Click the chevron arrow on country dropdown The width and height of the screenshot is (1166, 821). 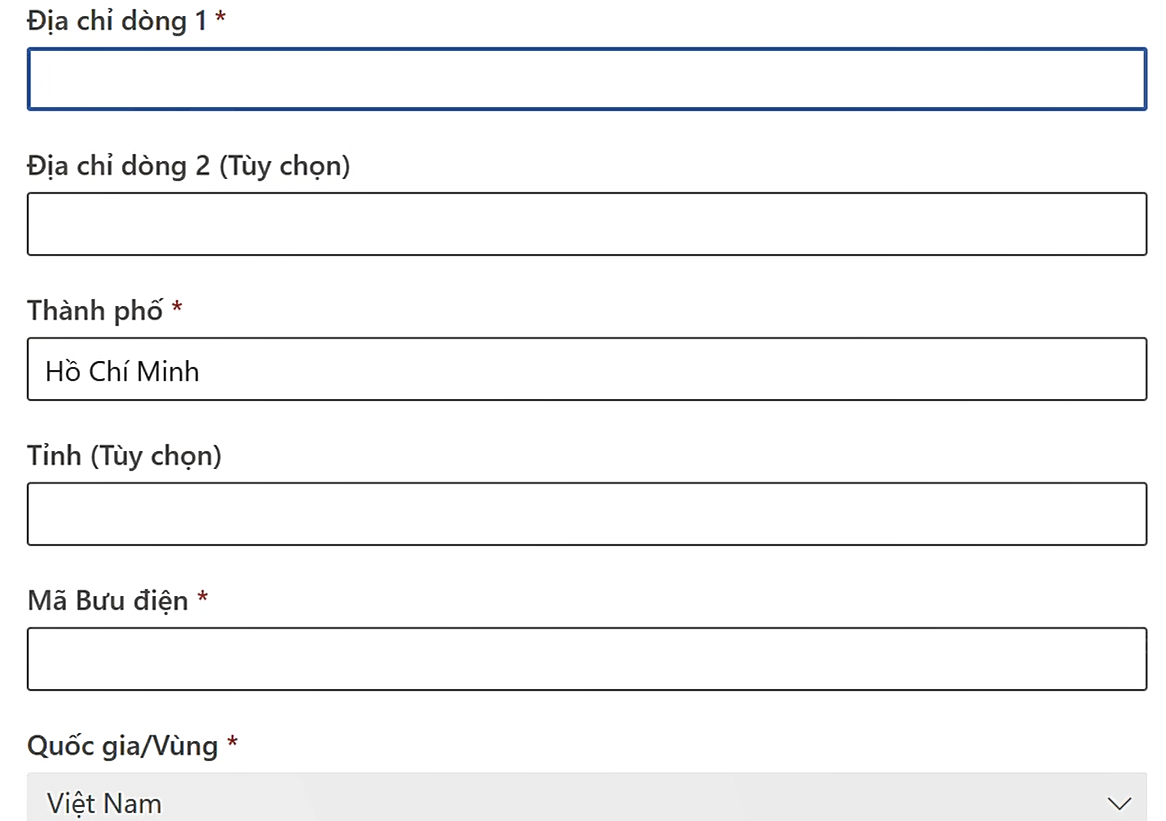click(x=1119, y=803)
